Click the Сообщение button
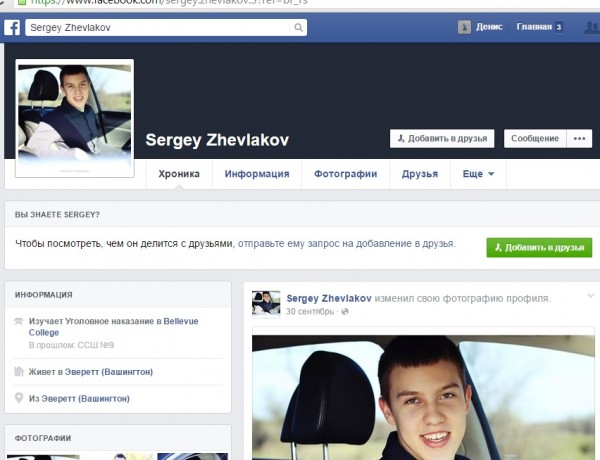Viewport: 600px width, 460px height. (534, 139)
